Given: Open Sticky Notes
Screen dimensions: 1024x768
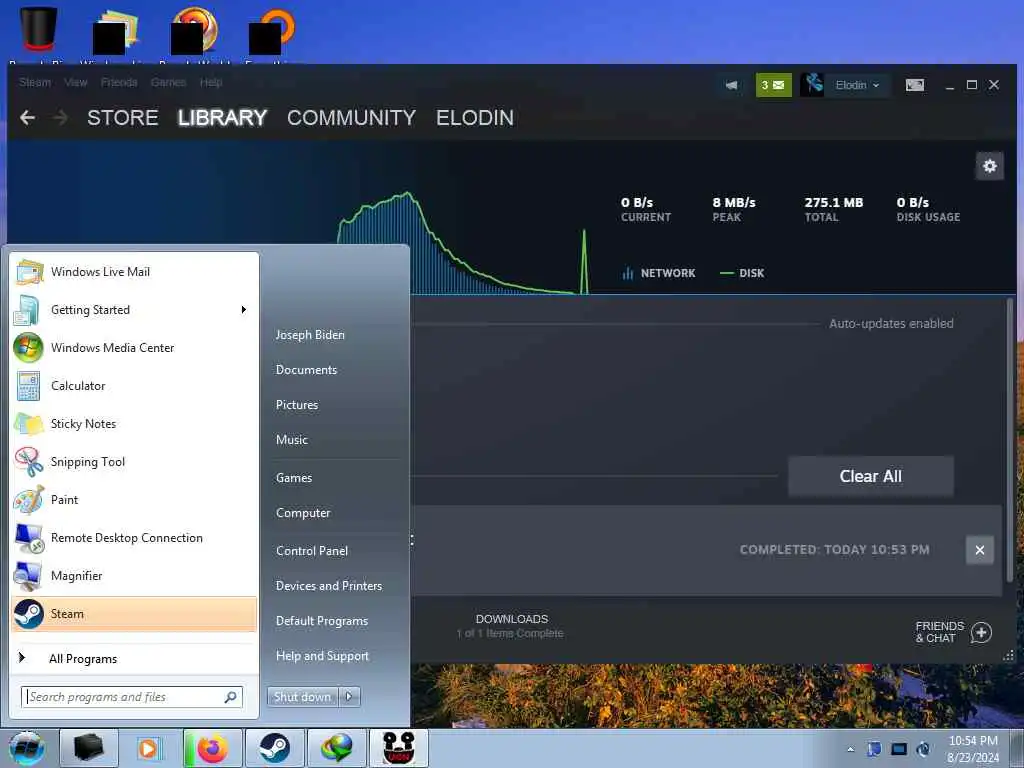Looking at the screenshot, I should tap(134, 424).
